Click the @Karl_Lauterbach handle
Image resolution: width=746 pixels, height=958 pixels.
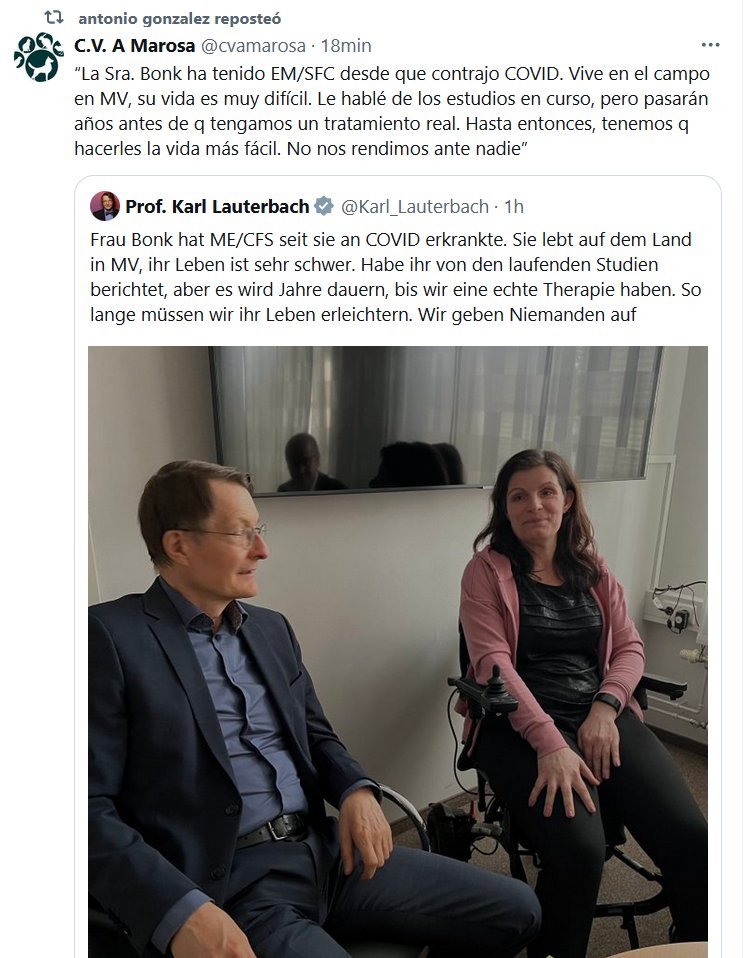coord(416,207)
